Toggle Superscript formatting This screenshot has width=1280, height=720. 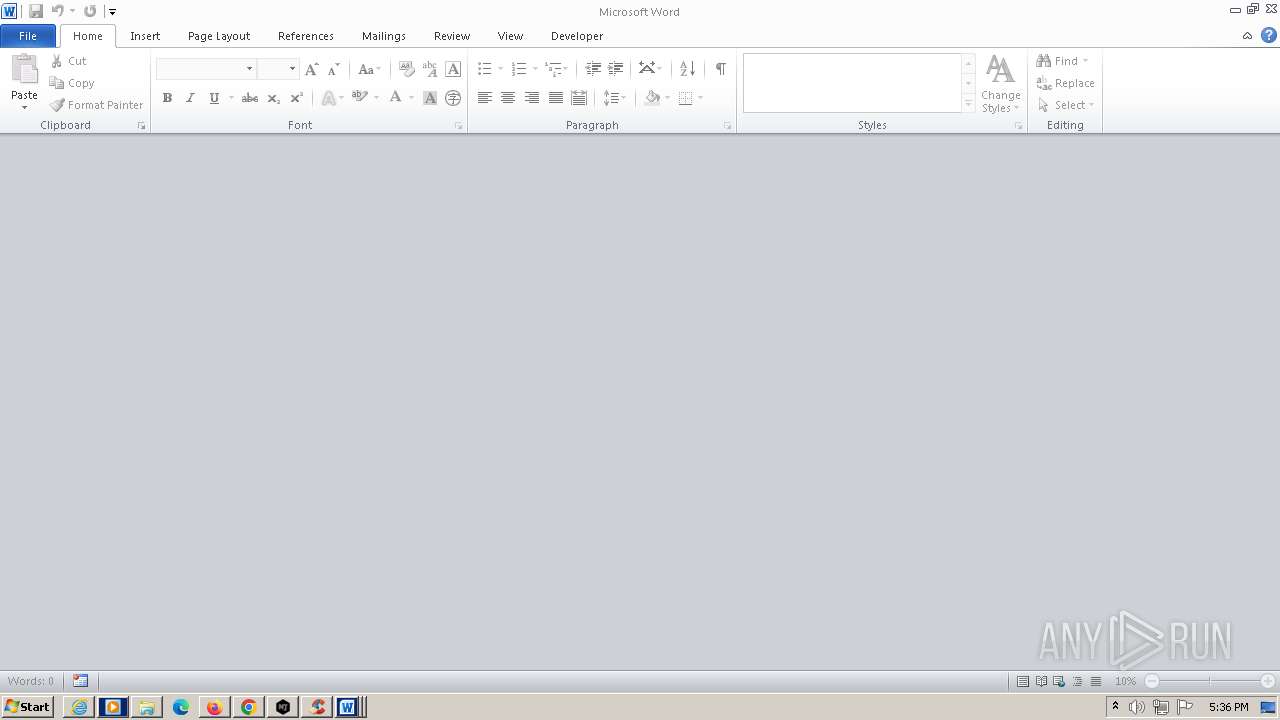click(x=296, y=98)
